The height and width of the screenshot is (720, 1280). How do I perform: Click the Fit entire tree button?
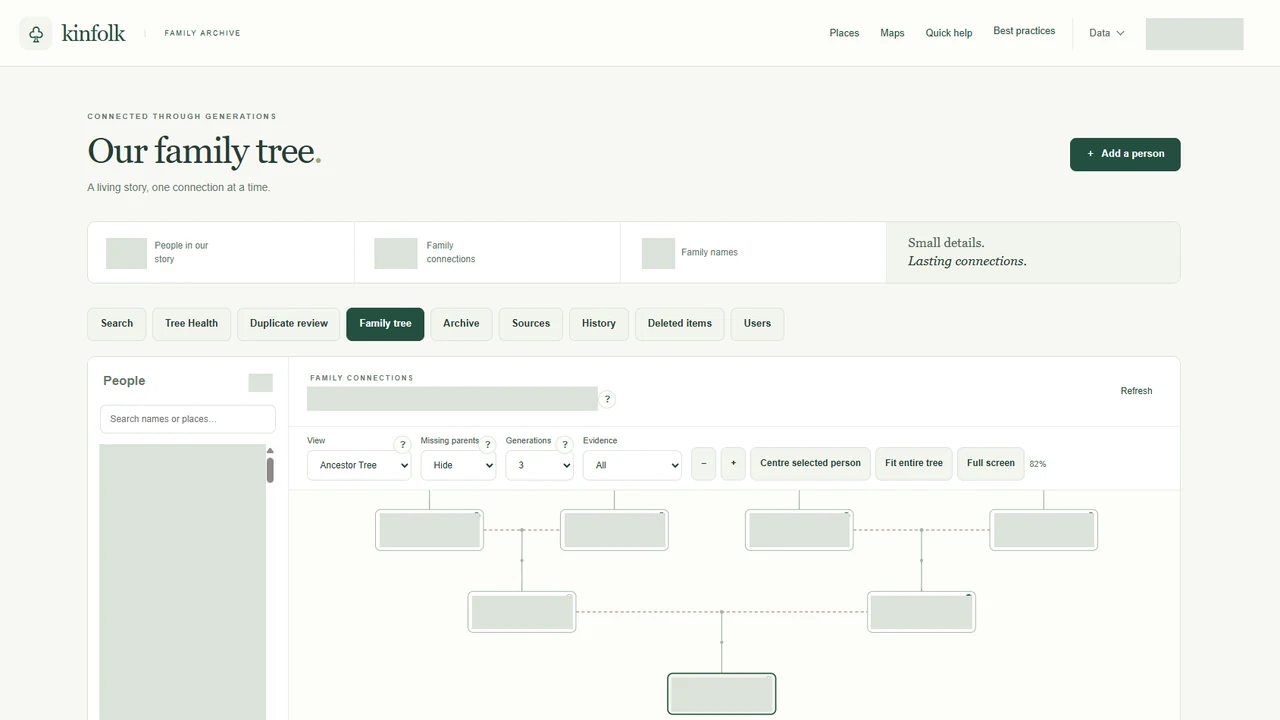914,463
